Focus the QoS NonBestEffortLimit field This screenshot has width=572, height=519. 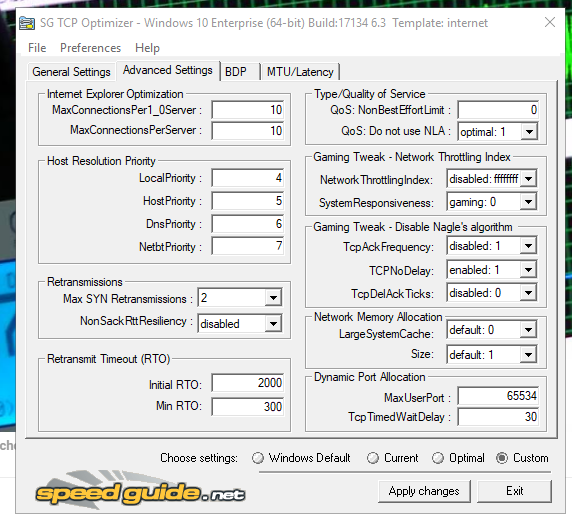(x=498, y=110)
